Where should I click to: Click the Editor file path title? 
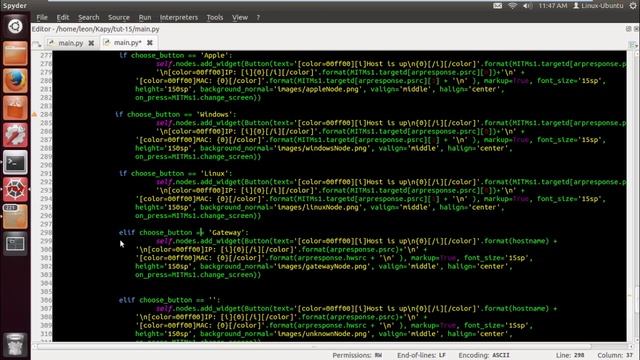pyautogui.click(x=96, y=29)
